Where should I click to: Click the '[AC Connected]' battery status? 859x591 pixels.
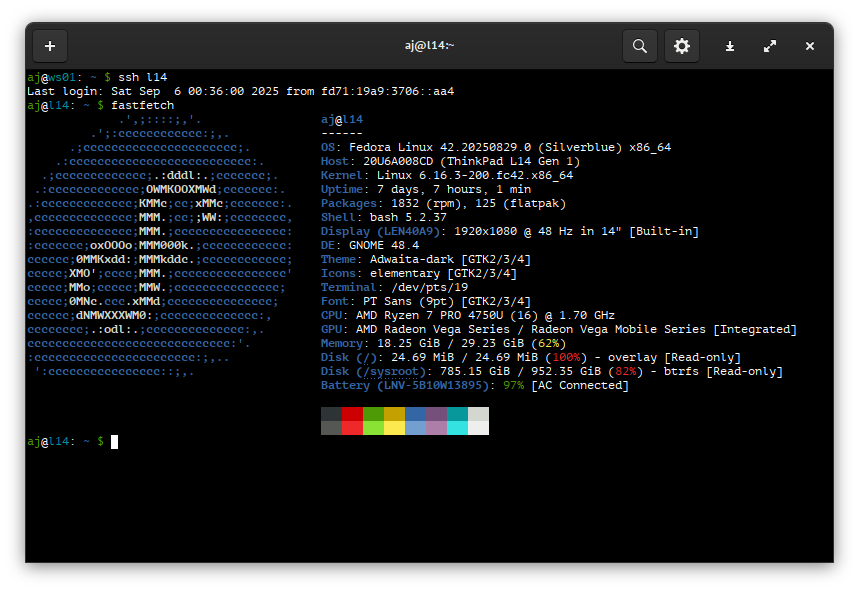click(x=580, y=386)
